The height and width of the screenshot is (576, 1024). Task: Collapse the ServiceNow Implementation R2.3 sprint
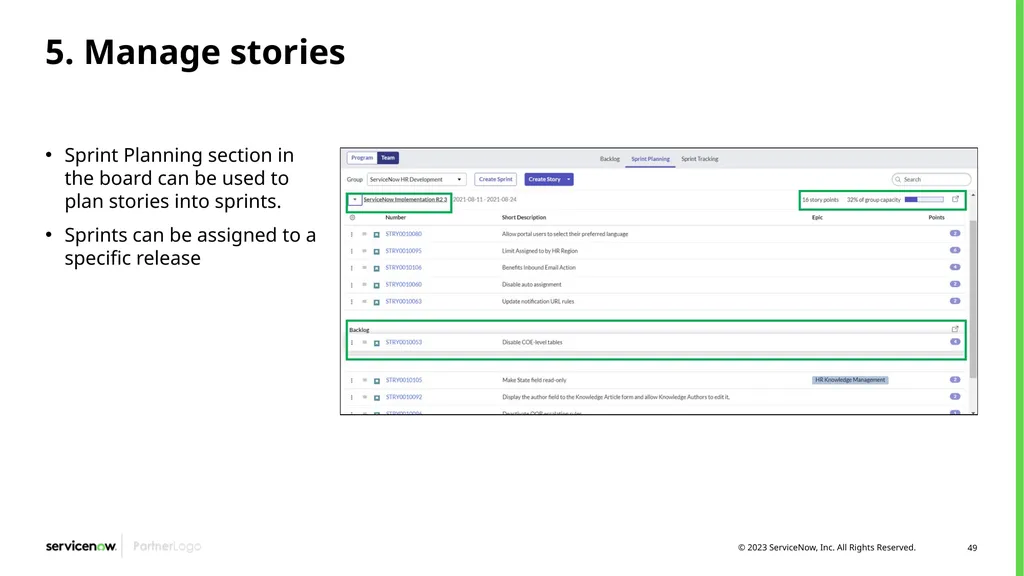(355, 200)
